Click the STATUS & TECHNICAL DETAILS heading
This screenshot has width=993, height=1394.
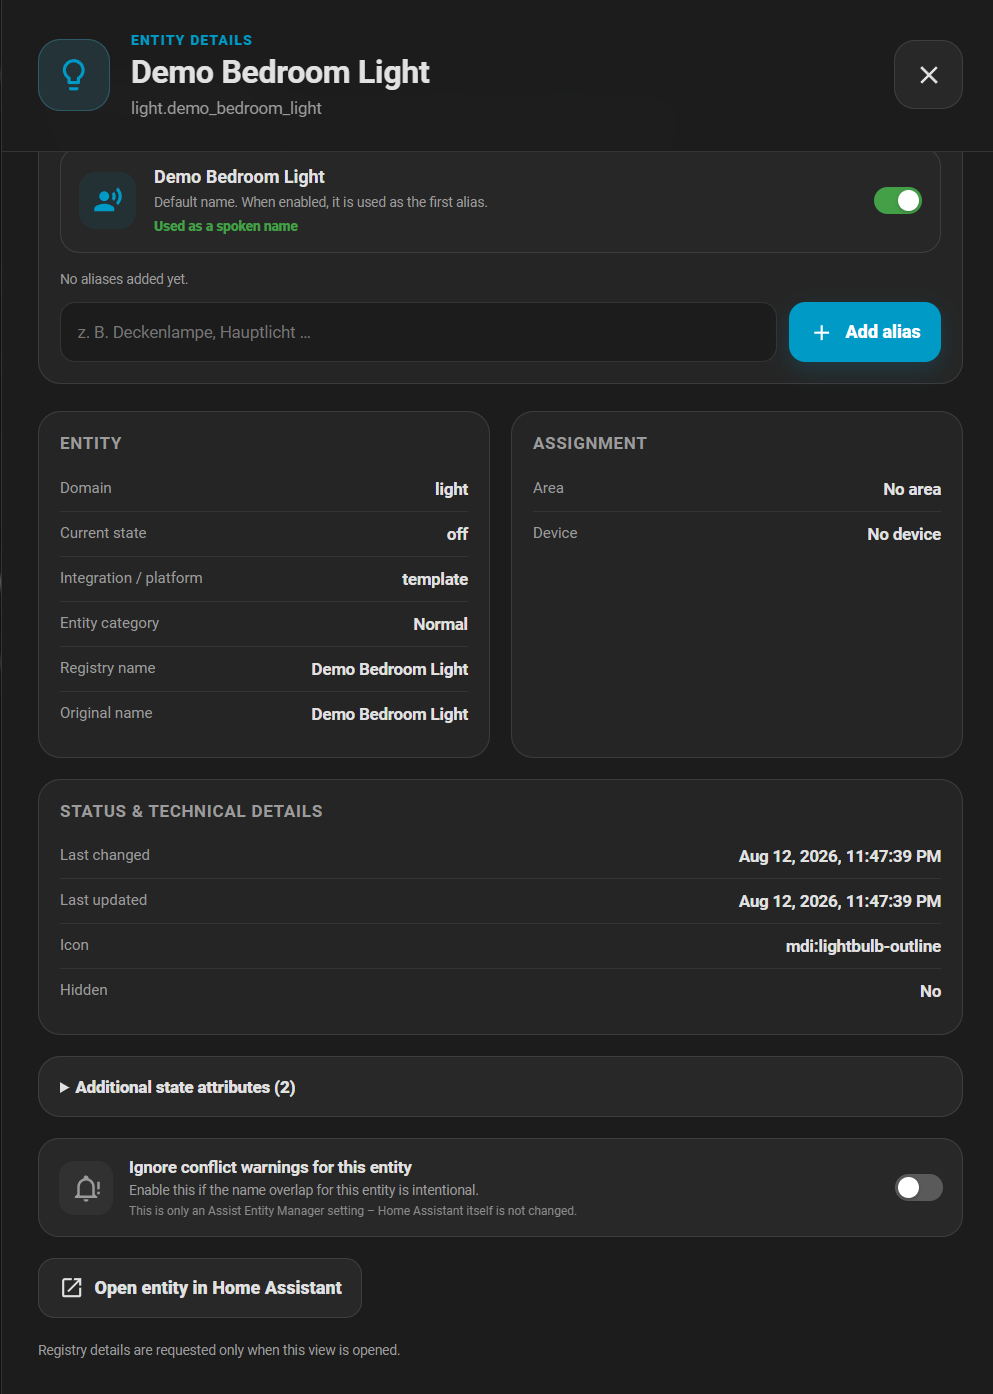tap(191, 811)
